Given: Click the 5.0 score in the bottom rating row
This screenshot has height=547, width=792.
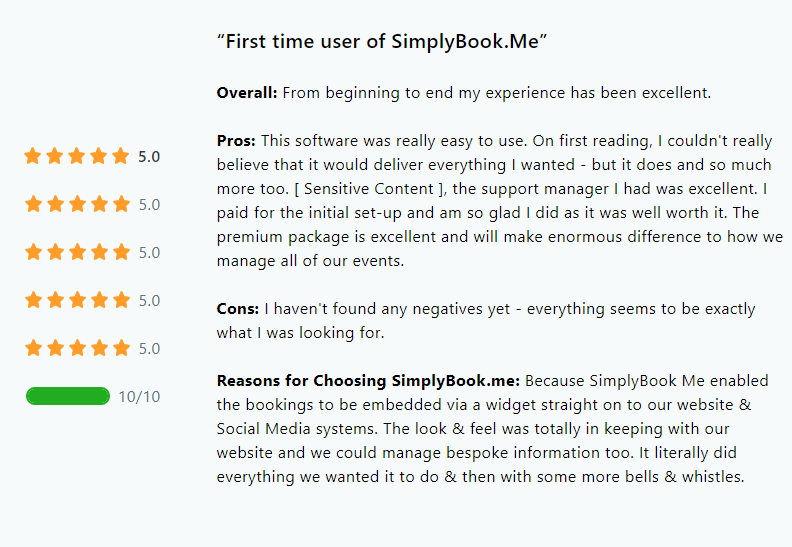Looking at the screenshot, I should [x=150, y=349].
